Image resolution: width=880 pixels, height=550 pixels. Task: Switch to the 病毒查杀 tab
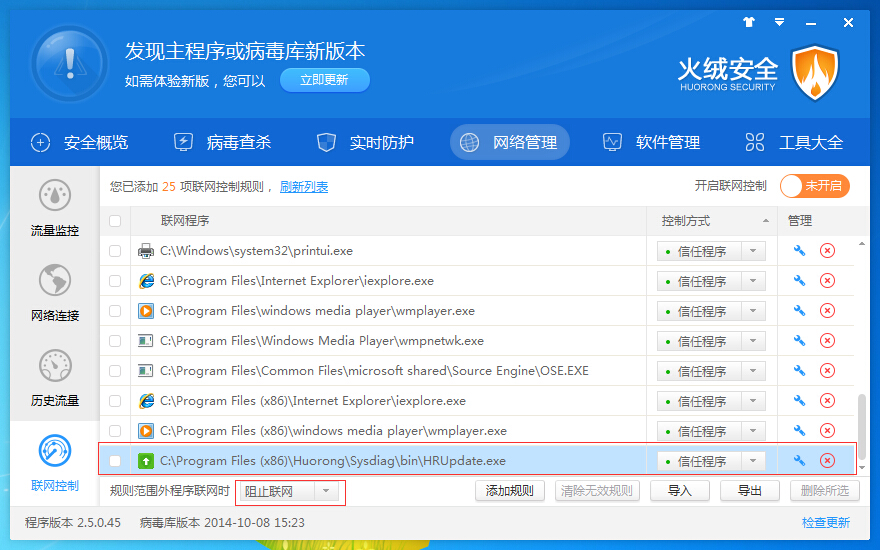pos(223,142)
